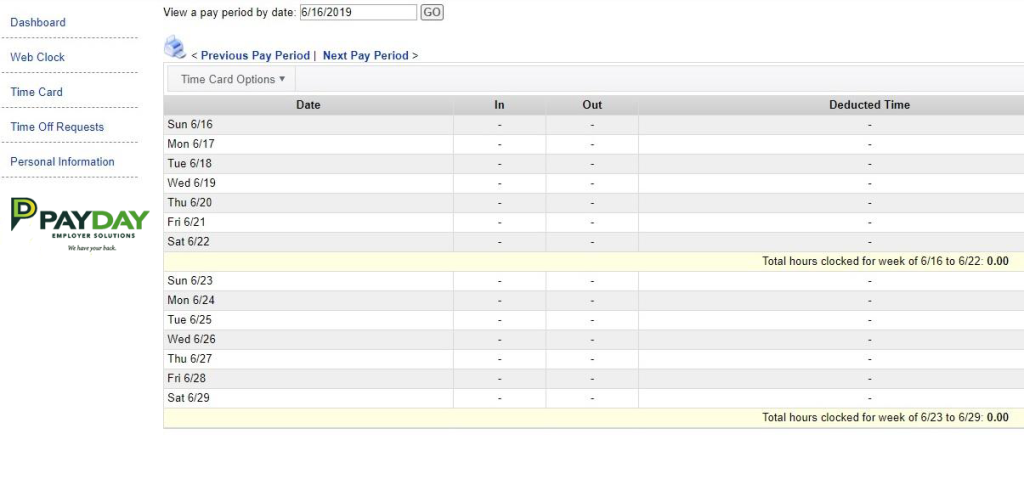Click the Mon 6/24 date cell
Viewport: 1024px width, 479px height.
pos(190,300)
